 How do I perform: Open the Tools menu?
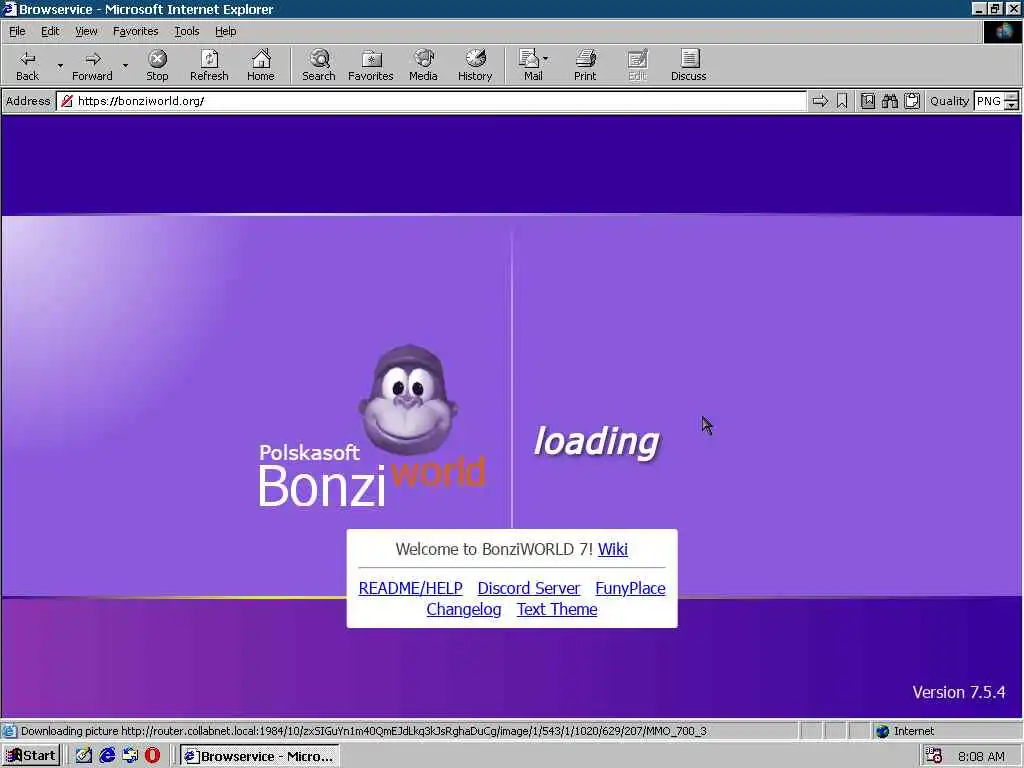click(186, 31)
